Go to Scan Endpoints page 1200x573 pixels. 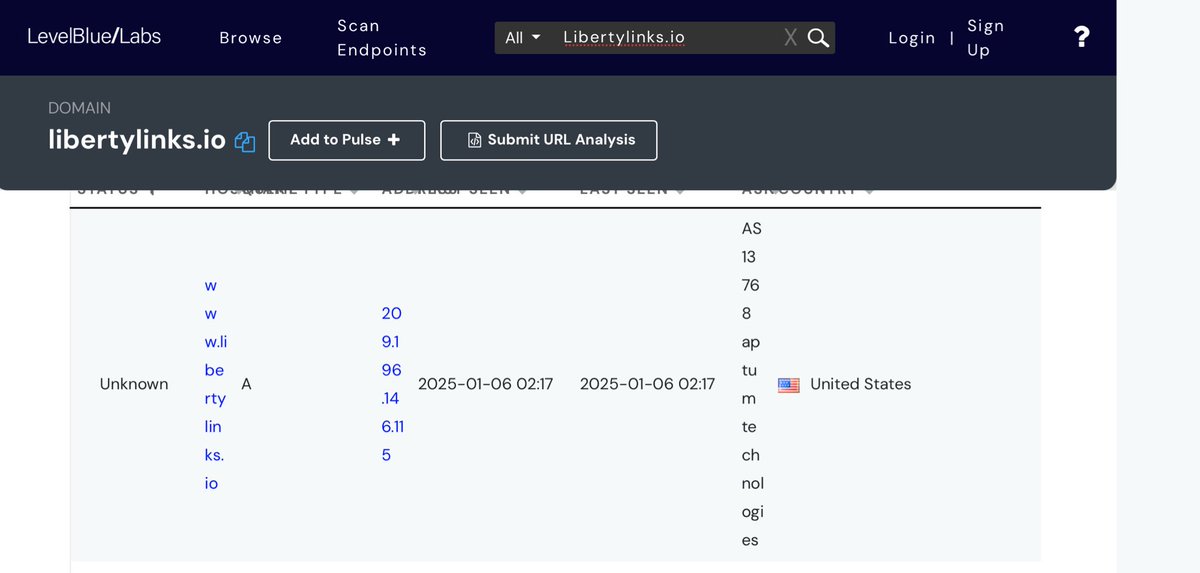tap(381, 38)
